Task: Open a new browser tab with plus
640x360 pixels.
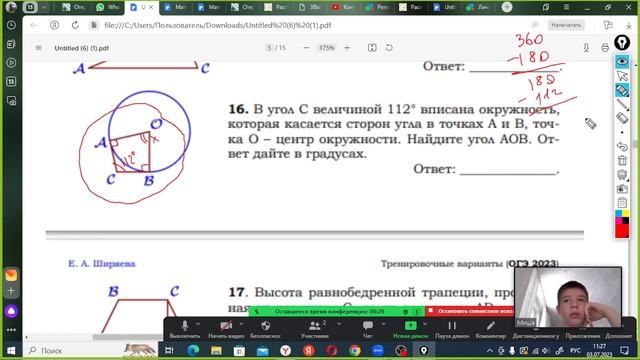Action: pyautogui.click(x=507, y=7)
